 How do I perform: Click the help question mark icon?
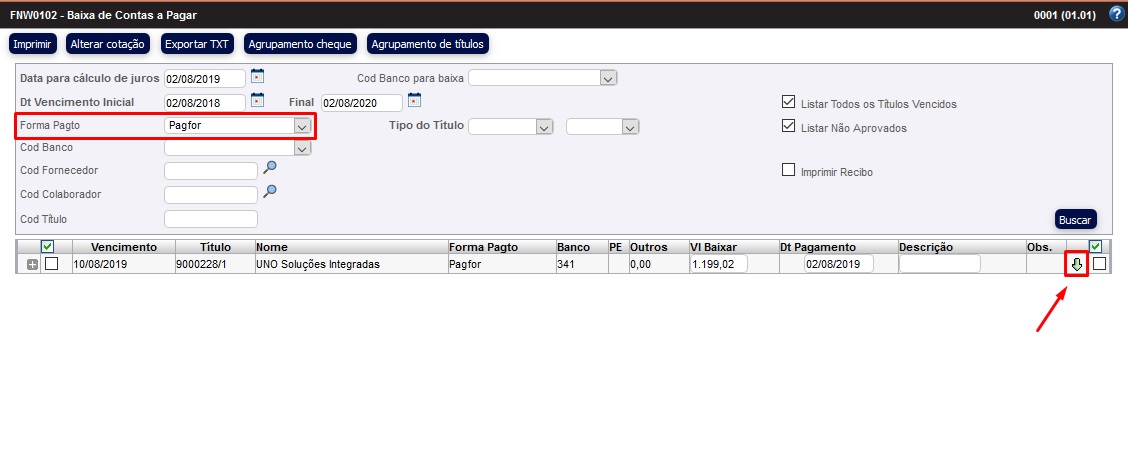tap(1116, 15)
